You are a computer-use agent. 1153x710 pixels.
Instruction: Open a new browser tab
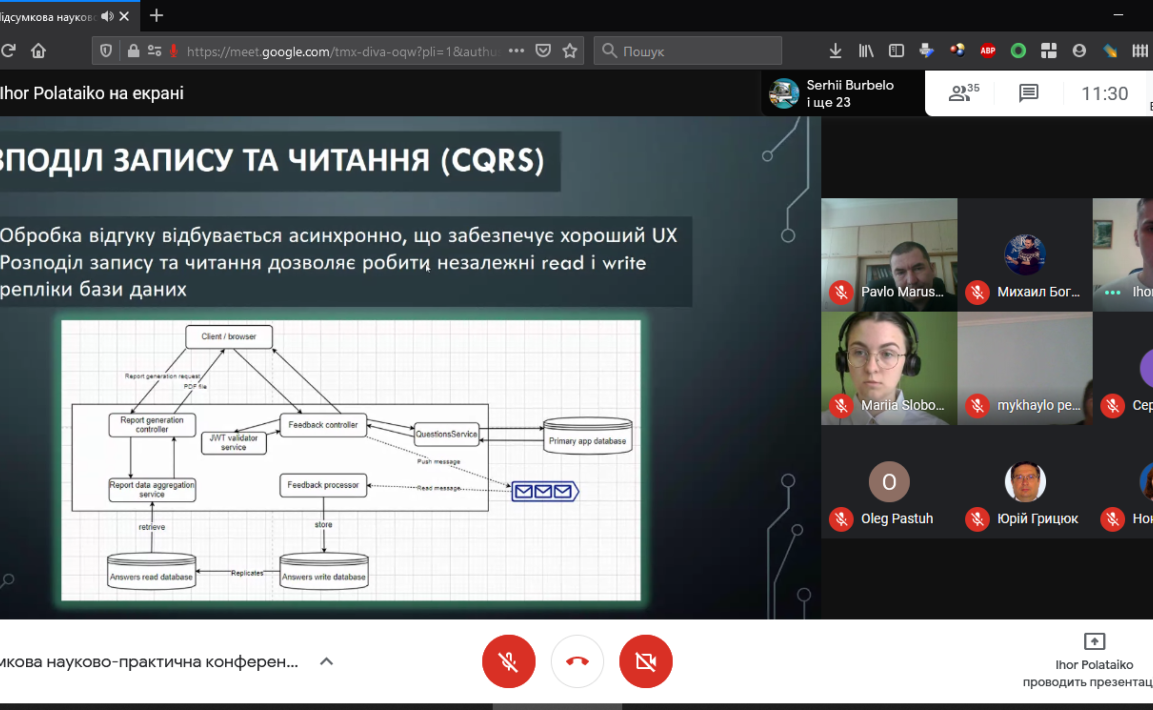point(156,15)
